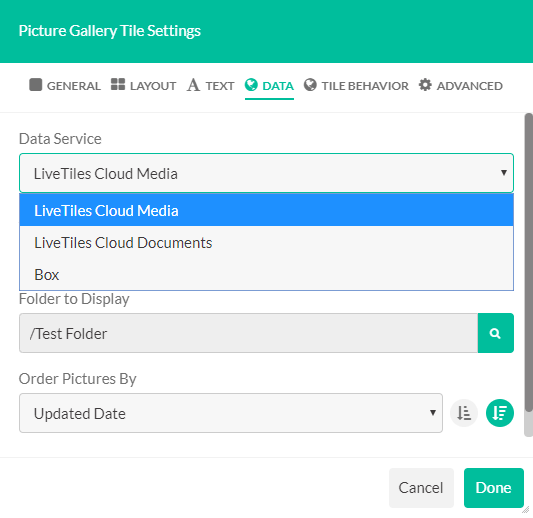Screen dimensions: 533x518
Task: Click the Text tab letter A icon
Action: coord(193,85)
